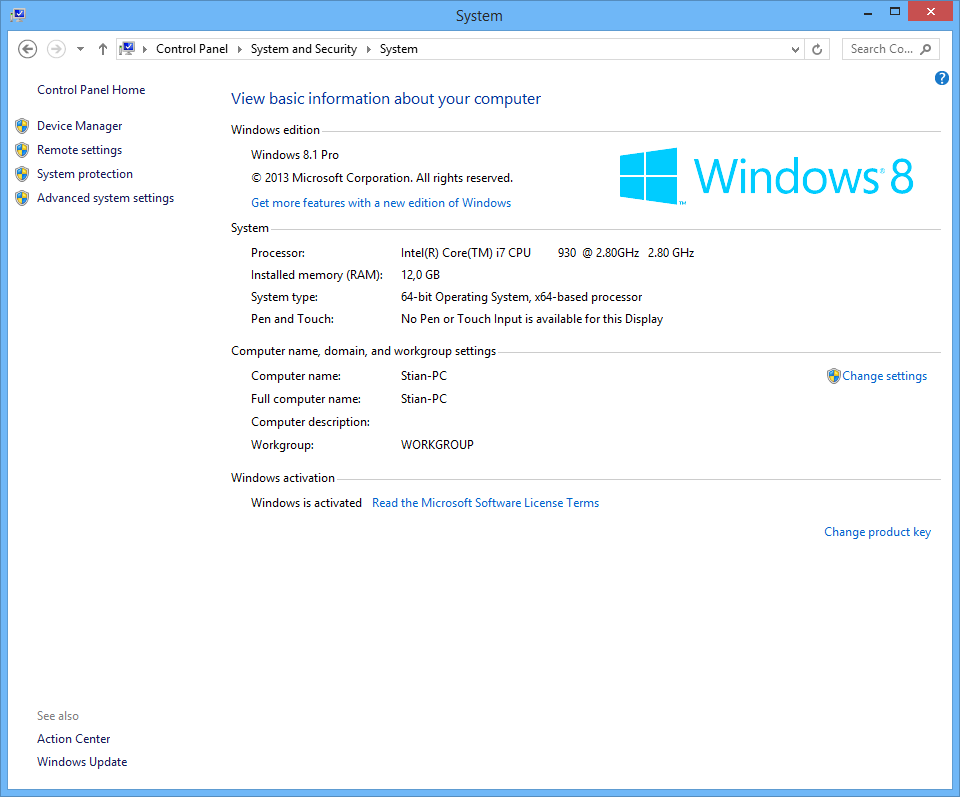
Task: Click the shield icon beside Change settings
Action: click(833, 376)
